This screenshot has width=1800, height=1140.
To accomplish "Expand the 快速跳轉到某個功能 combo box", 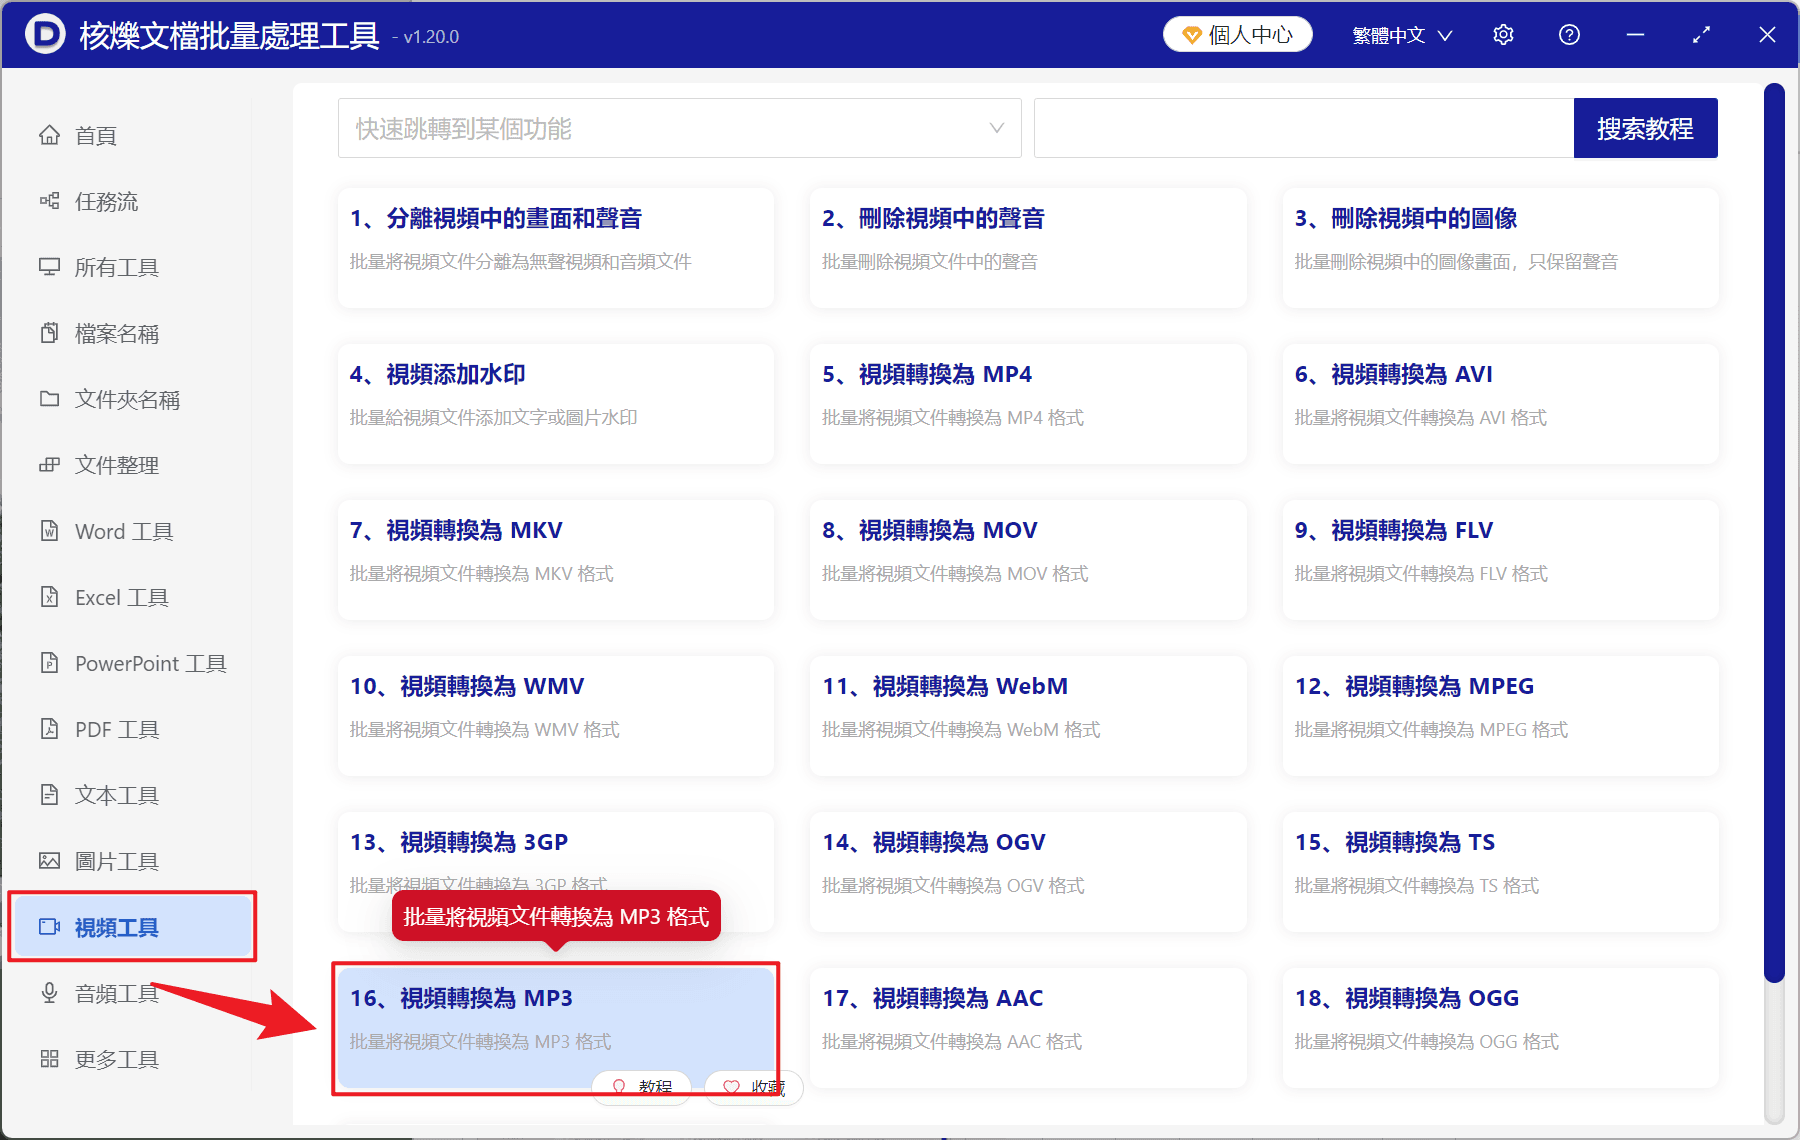I will (x=679, y=128).
